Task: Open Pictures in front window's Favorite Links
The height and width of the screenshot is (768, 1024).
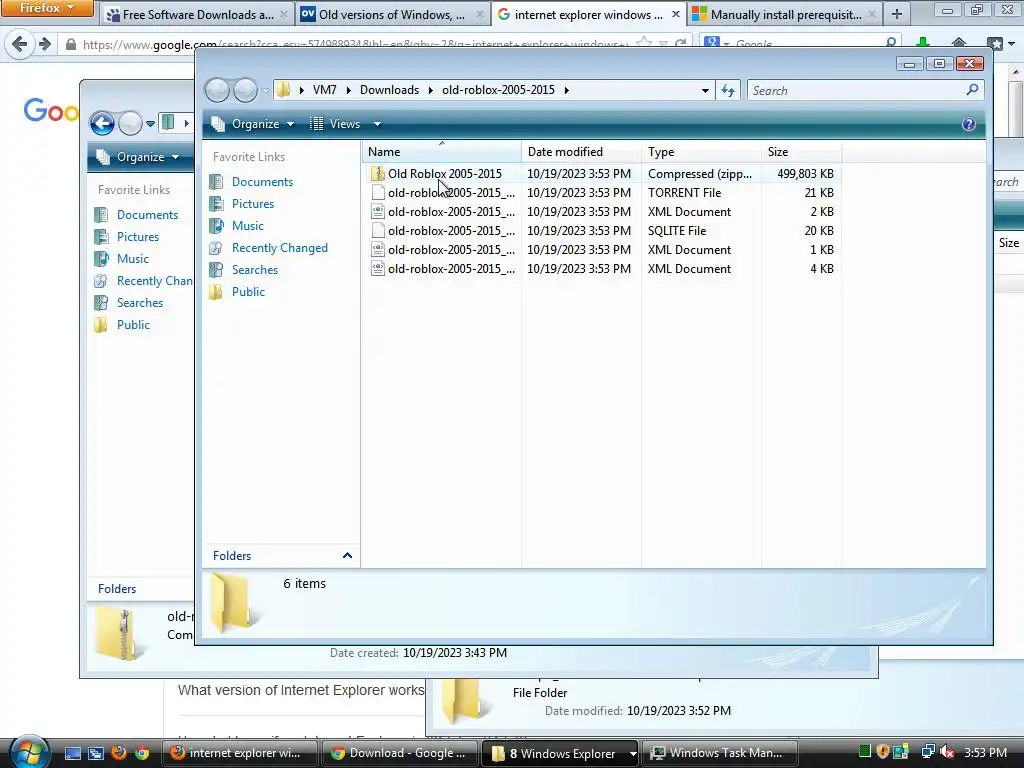Action: 253,204
